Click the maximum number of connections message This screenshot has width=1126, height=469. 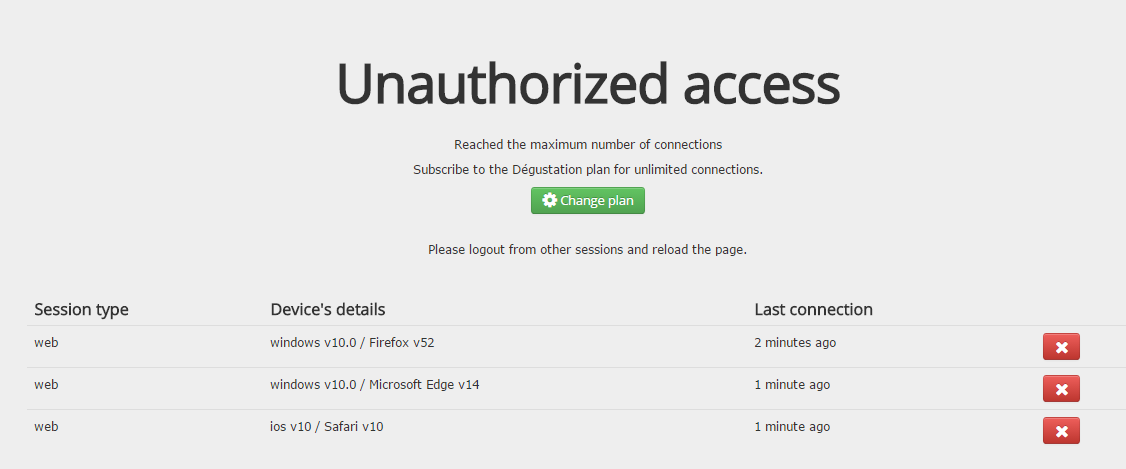point(588,145)
